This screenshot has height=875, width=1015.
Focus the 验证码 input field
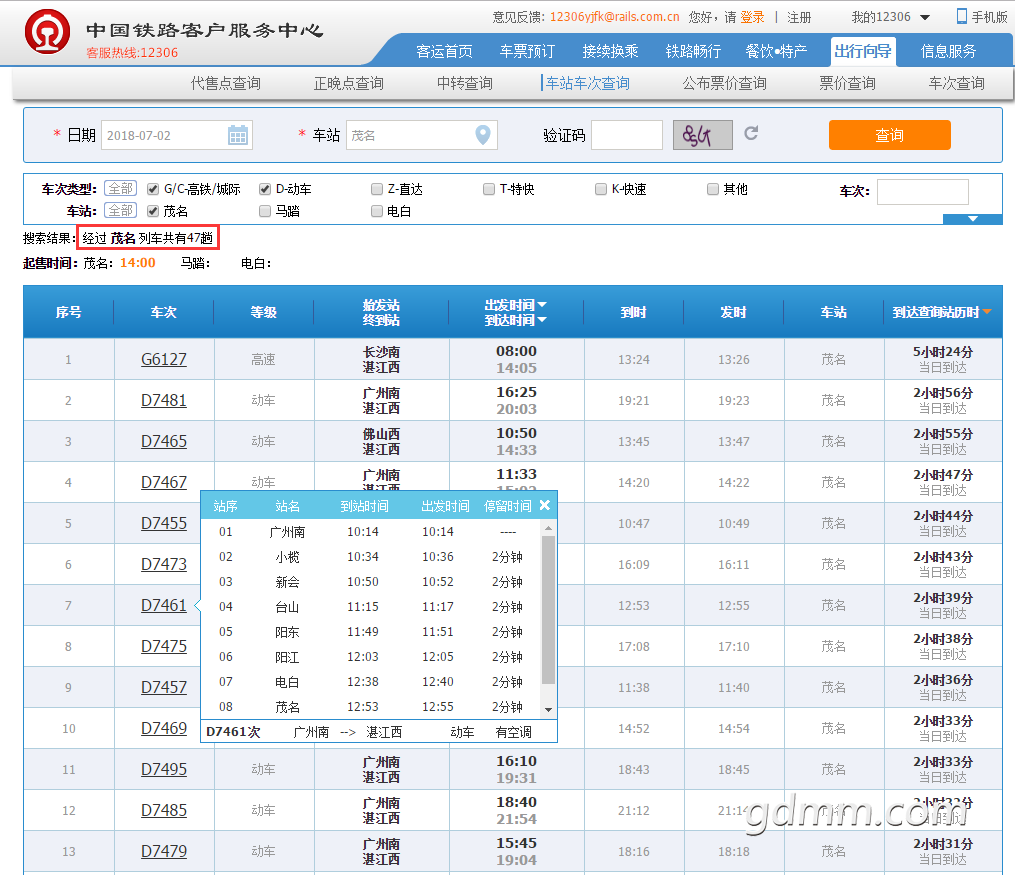[x=627, y=135]
